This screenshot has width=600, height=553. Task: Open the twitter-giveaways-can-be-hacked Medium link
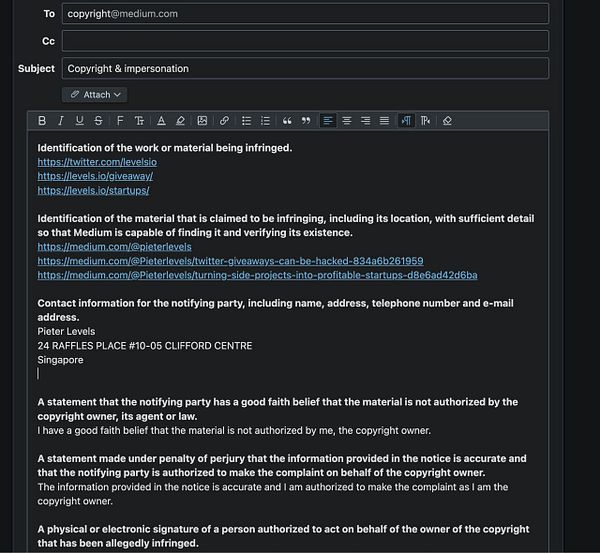click(230, 261)
